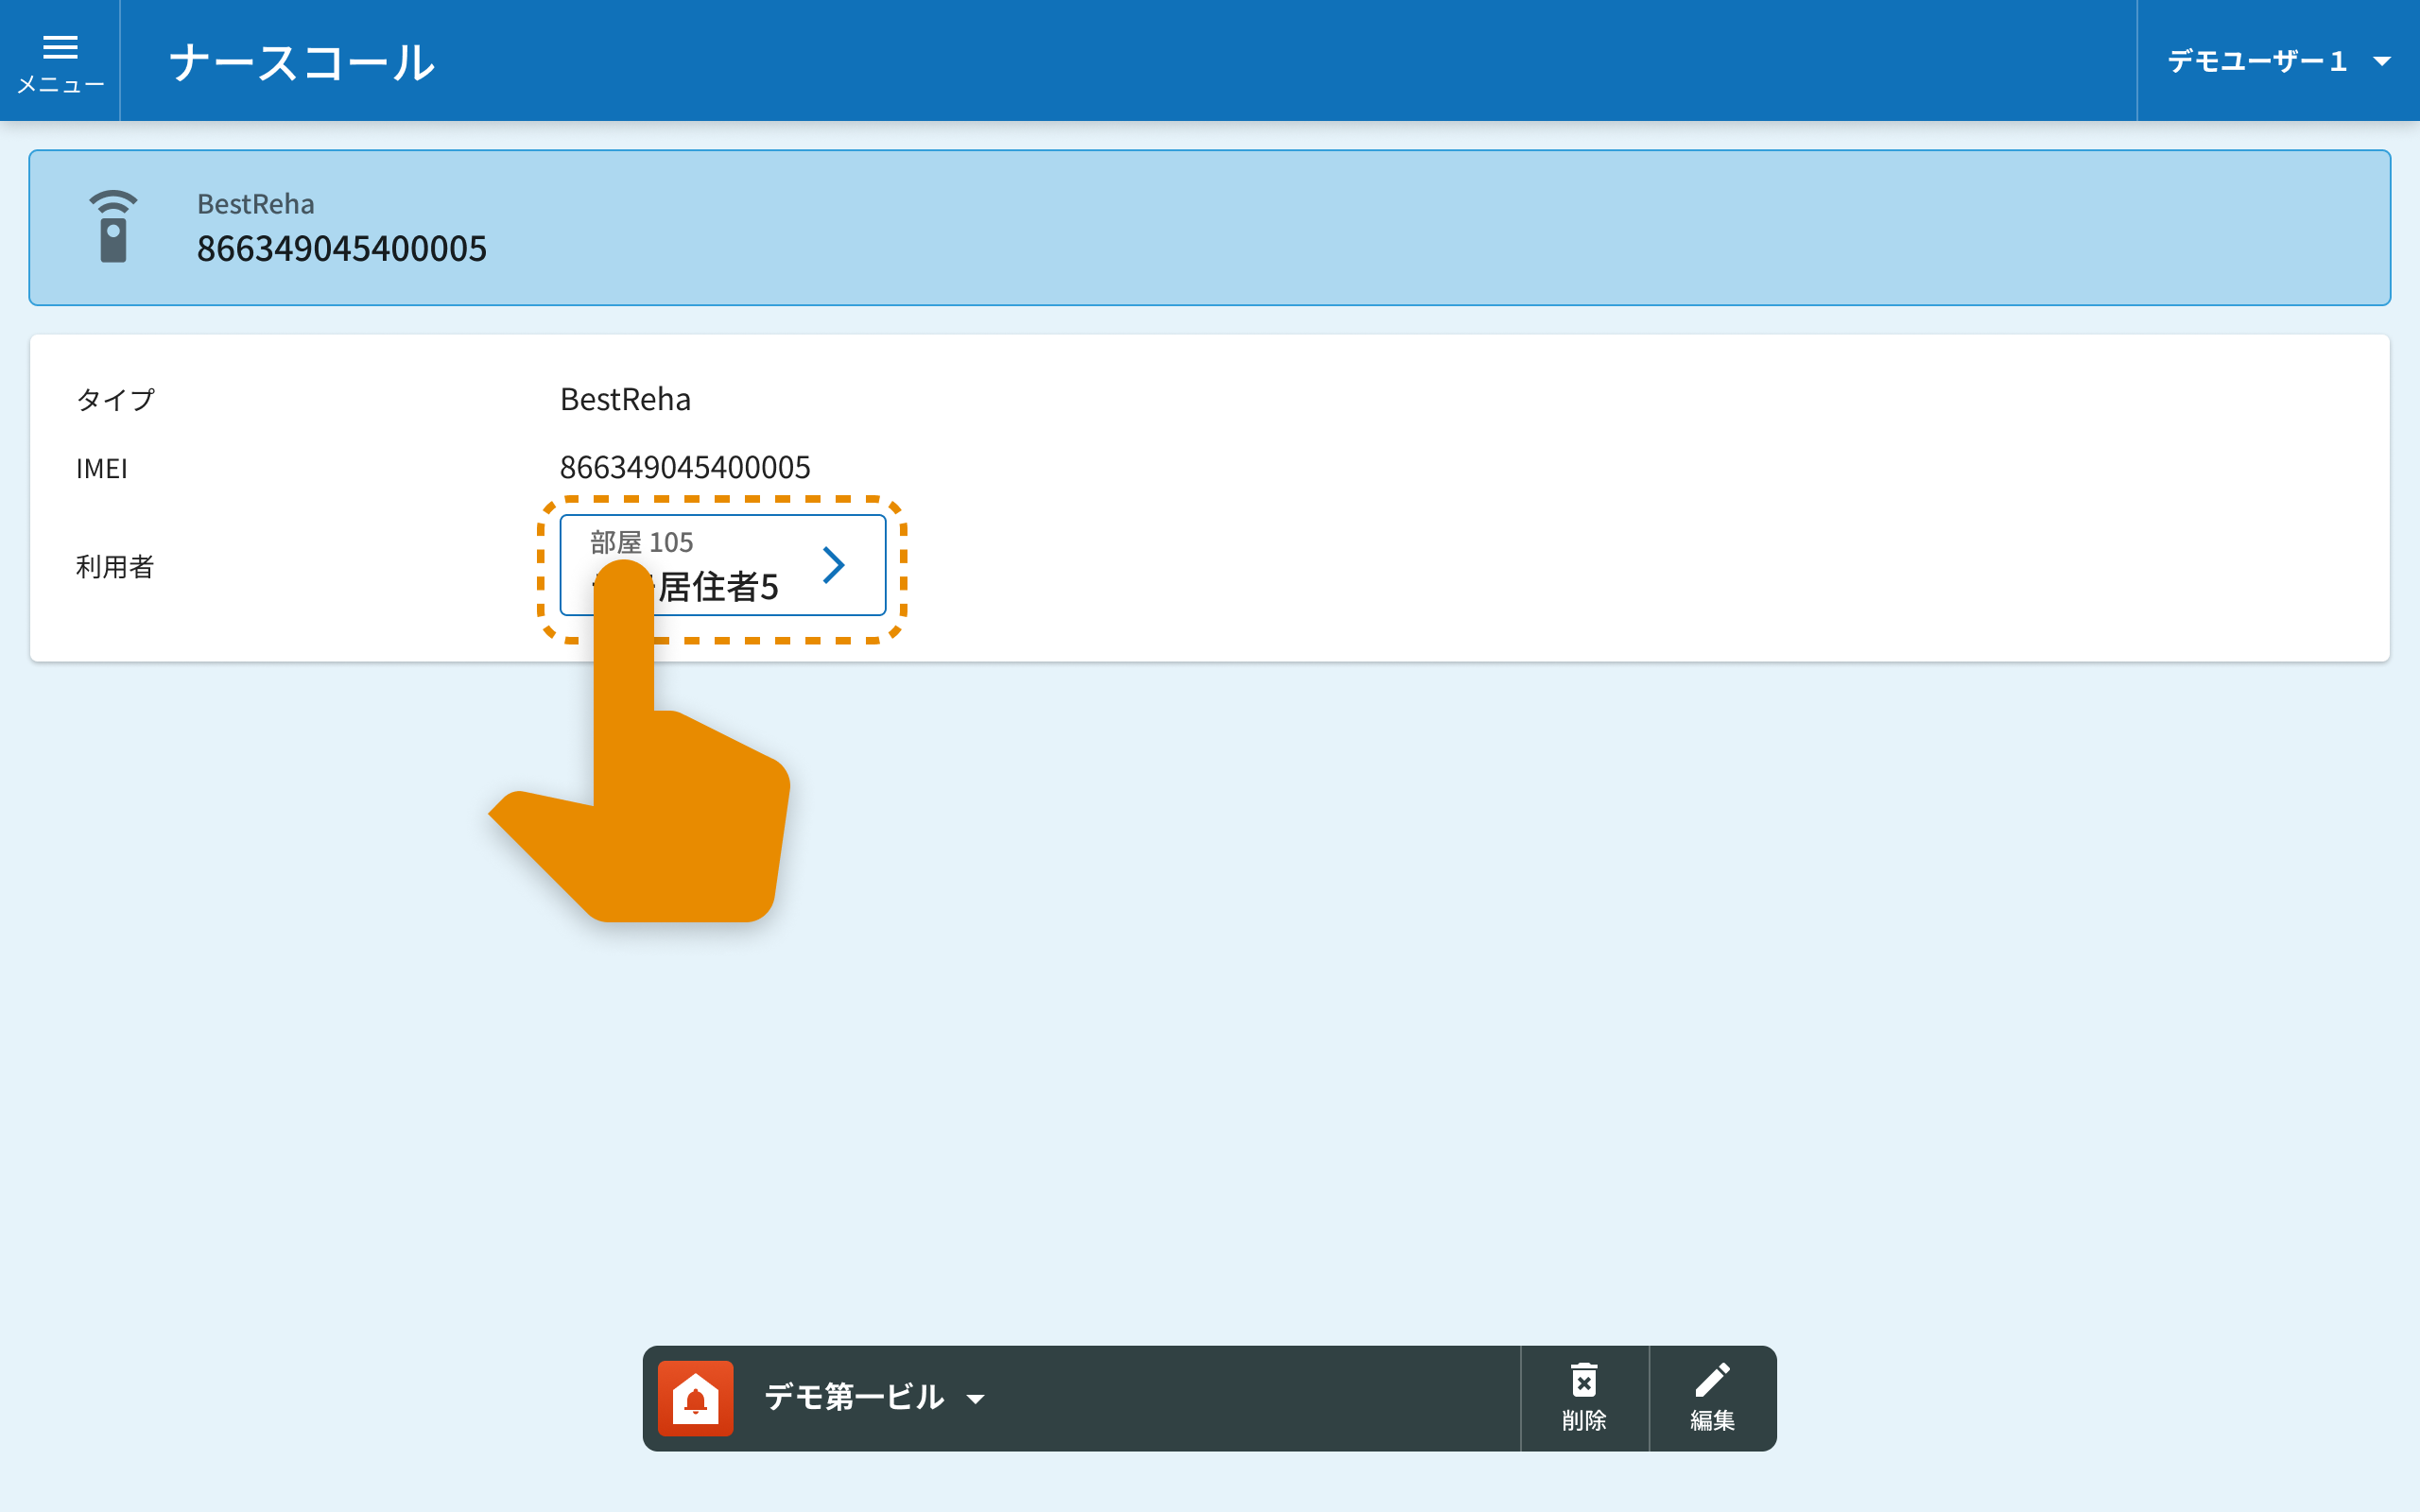This screenshot has width=2420, height=1512.
Task: Select the BestReha device header card
Action: [x=1210, y=228]
